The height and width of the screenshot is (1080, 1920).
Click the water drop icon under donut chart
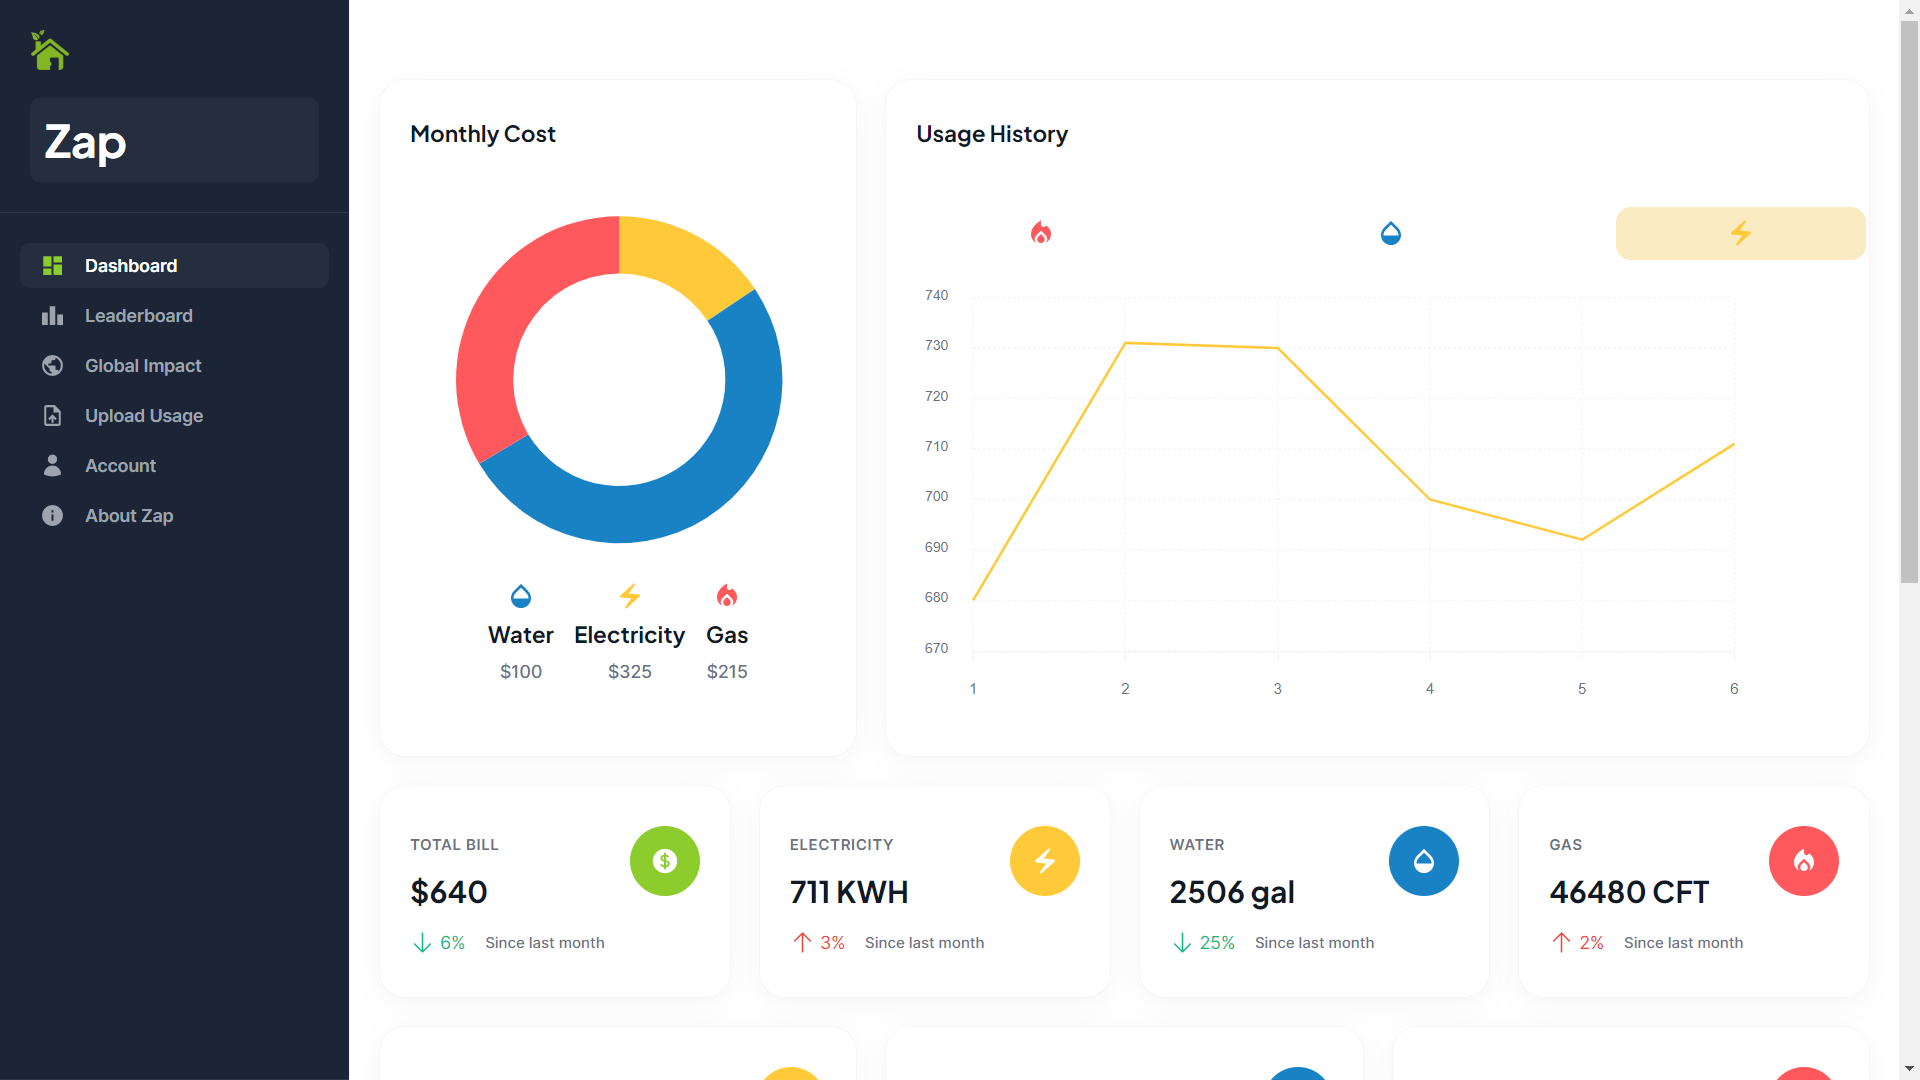click(521, 597)
